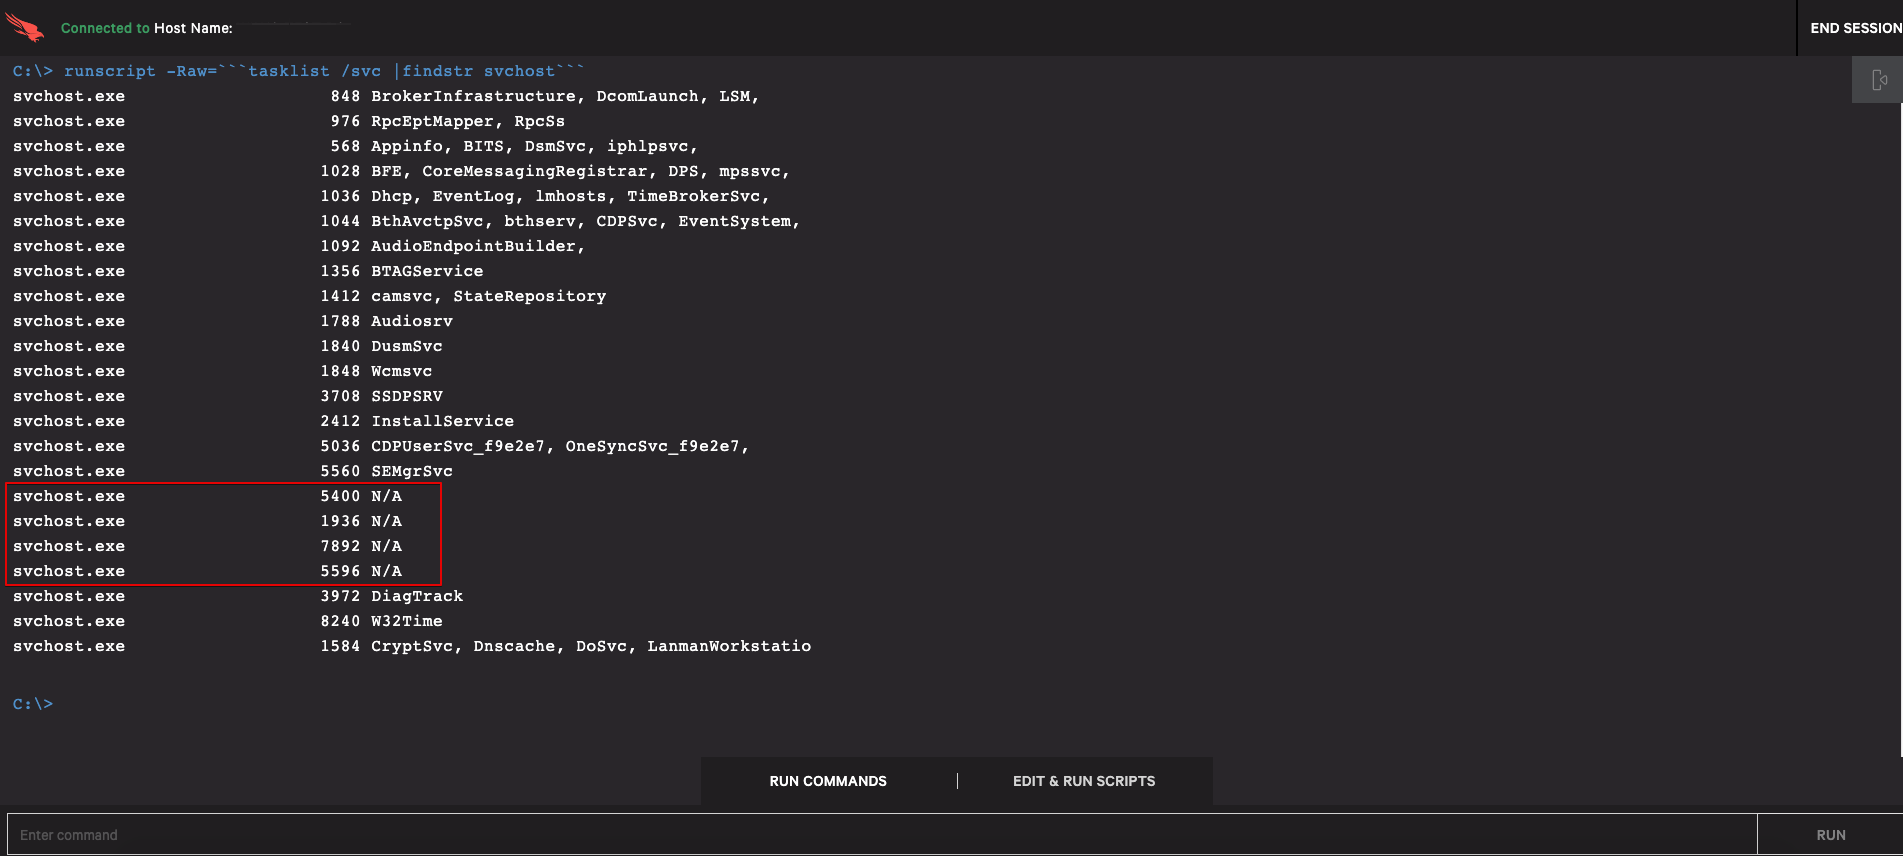Click the AudioEndpointBuilder service text
The height and width of the screenshot is (856, 1903).
coord(475,246)
